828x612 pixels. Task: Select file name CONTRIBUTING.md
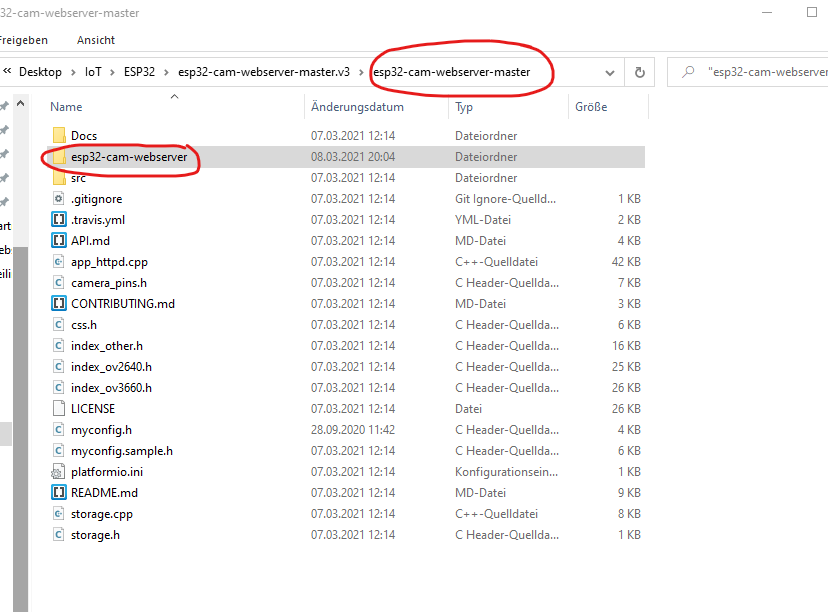123,304
